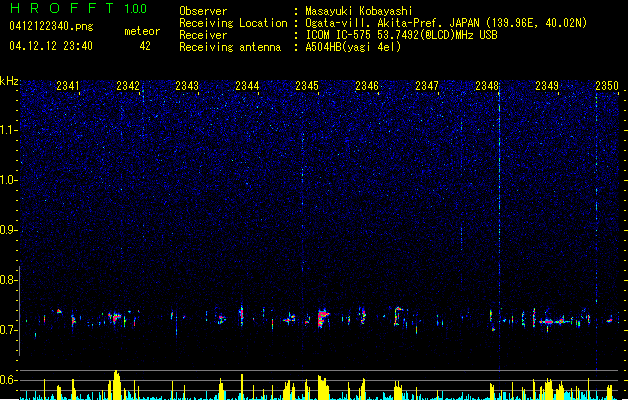The width and height of the screenshot is (629, 400).
Task: Click the A504HB(yagi 4el) antenna text
Action: pyautogui.click(x=353, y=47)
